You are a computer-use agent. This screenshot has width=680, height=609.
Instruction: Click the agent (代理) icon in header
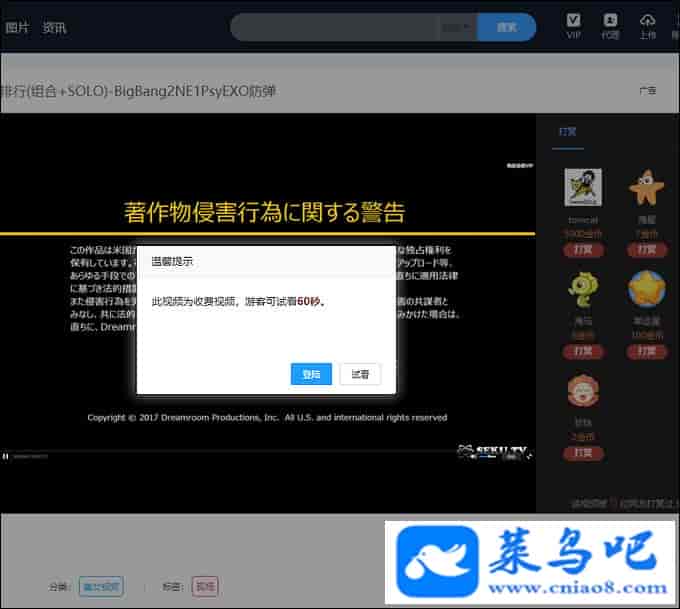(610, 21)
